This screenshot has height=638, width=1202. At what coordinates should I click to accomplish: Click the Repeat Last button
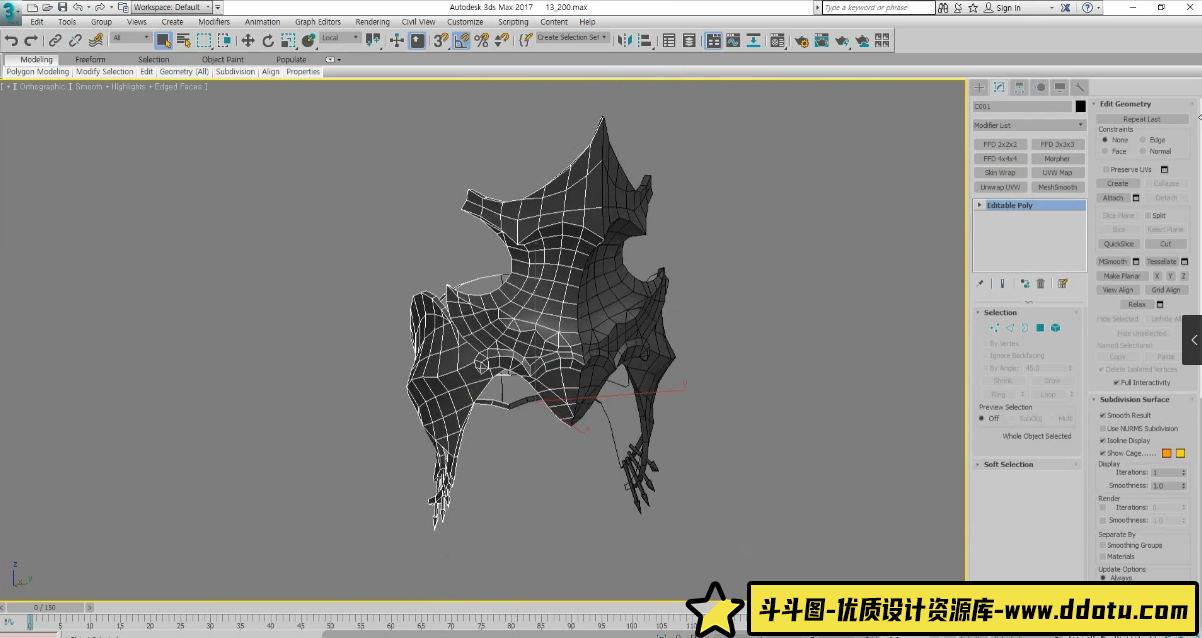1142,119
